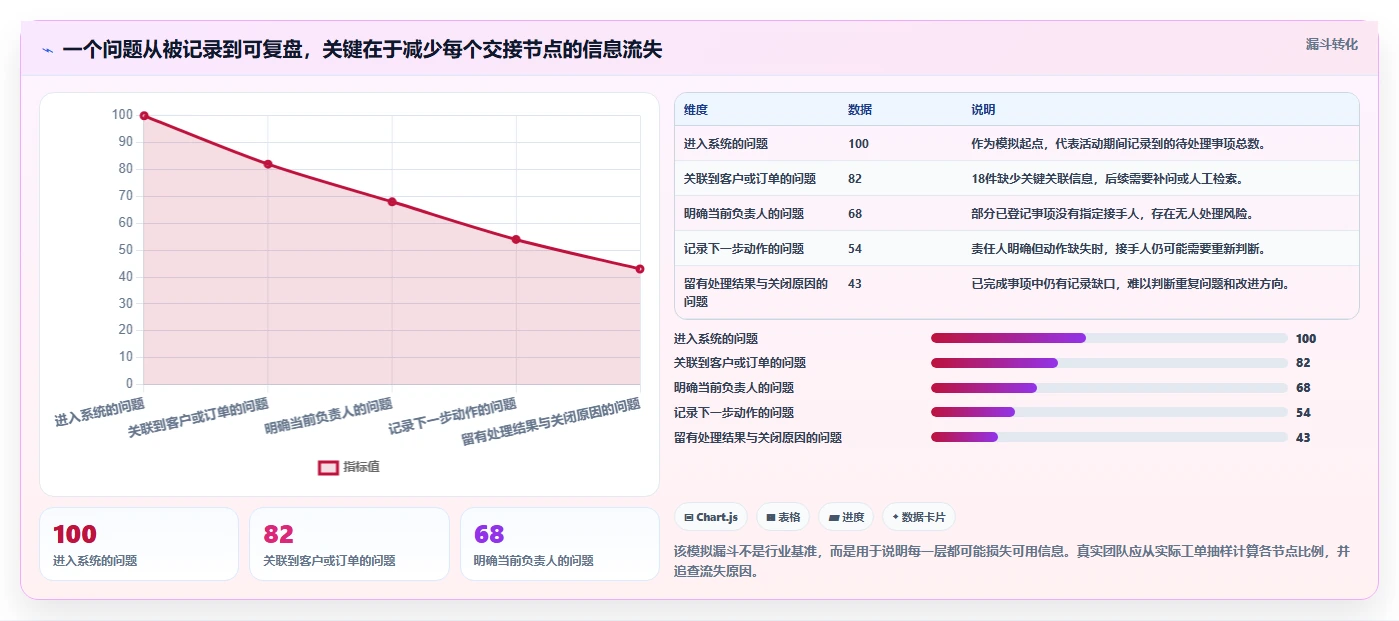Click the chart data point at 100
Image resolution: width=1399 pixels, height=621 pixels.
coord(144,116)
